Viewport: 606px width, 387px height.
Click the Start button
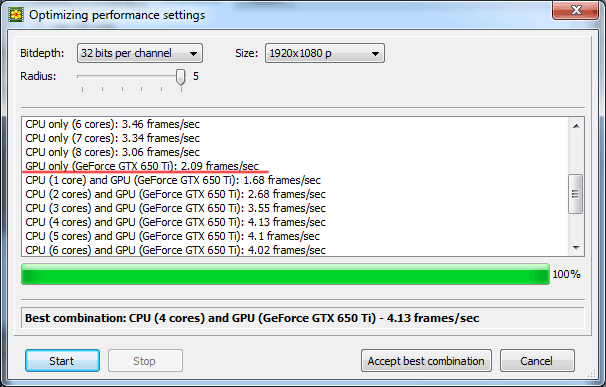coord(62,361)
